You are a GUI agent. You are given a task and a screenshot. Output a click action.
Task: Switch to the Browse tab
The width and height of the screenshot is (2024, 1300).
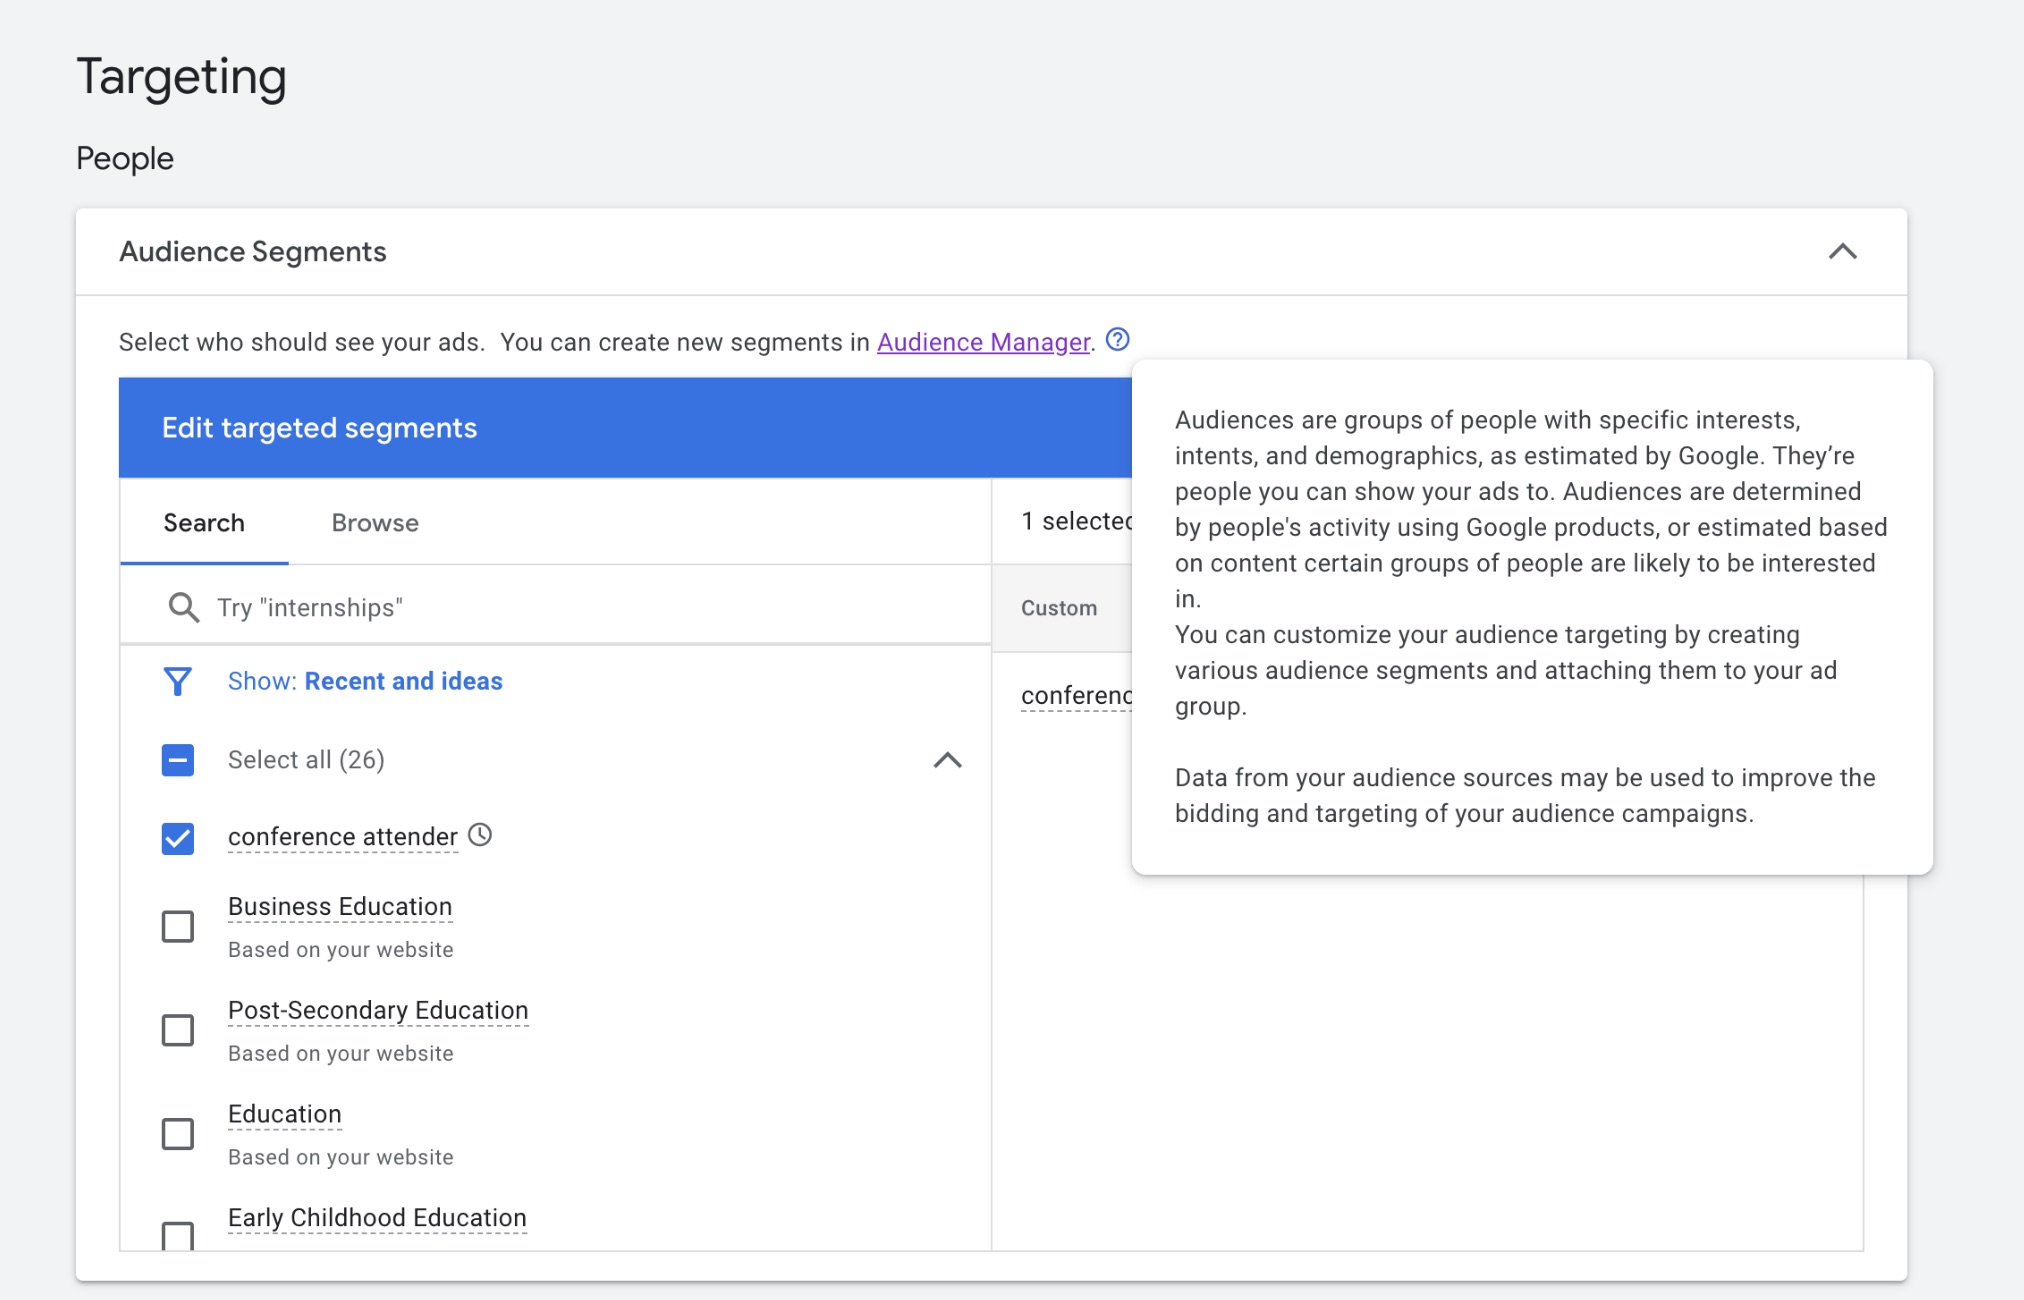(375, 522)
